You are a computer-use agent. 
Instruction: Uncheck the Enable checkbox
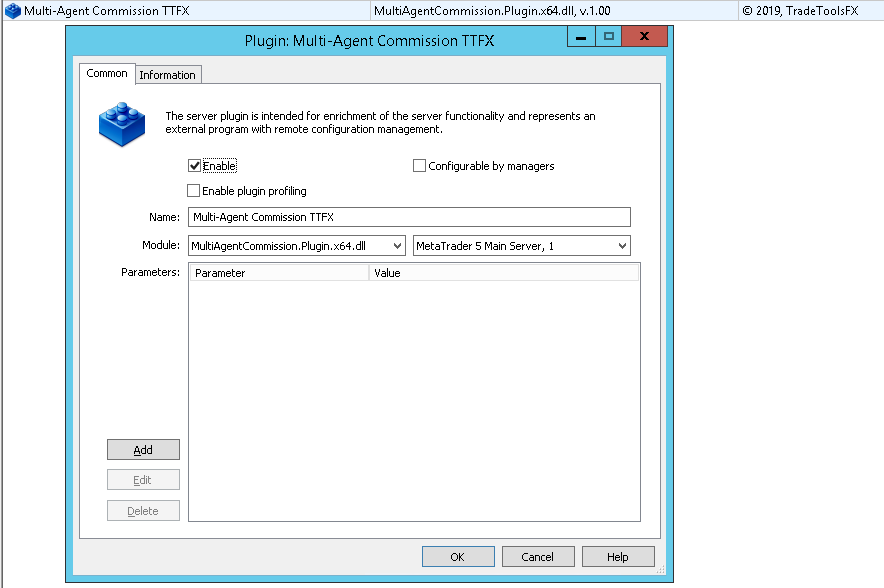click(195, 166)
